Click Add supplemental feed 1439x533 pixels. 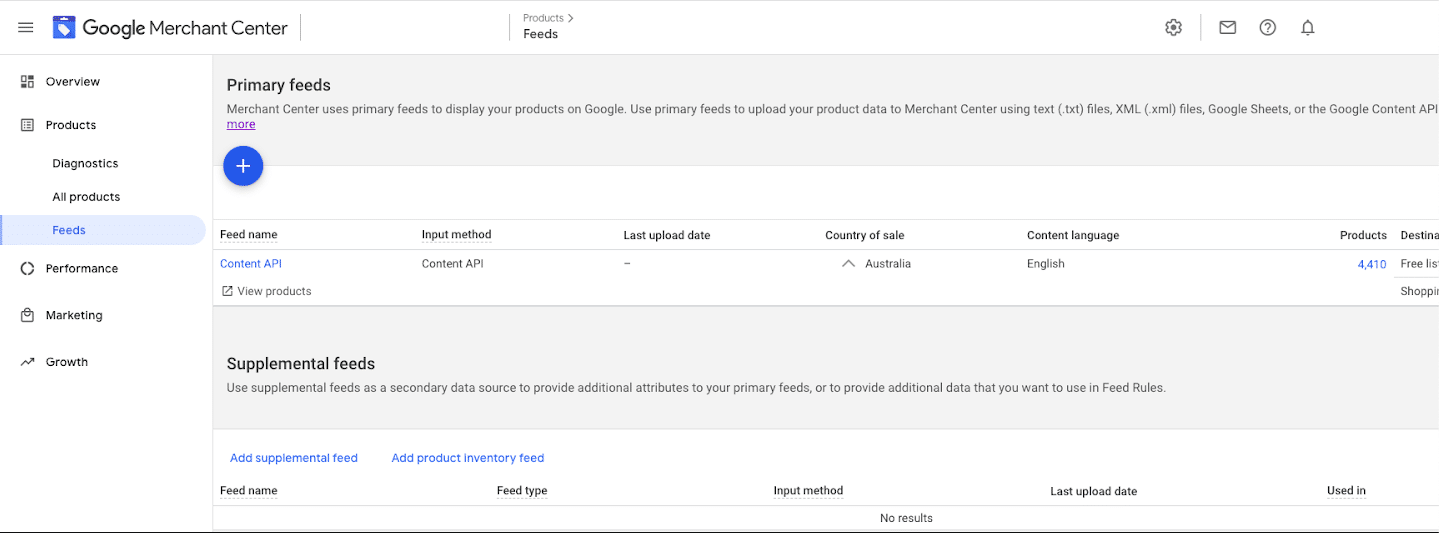click(x=293, y=458)
